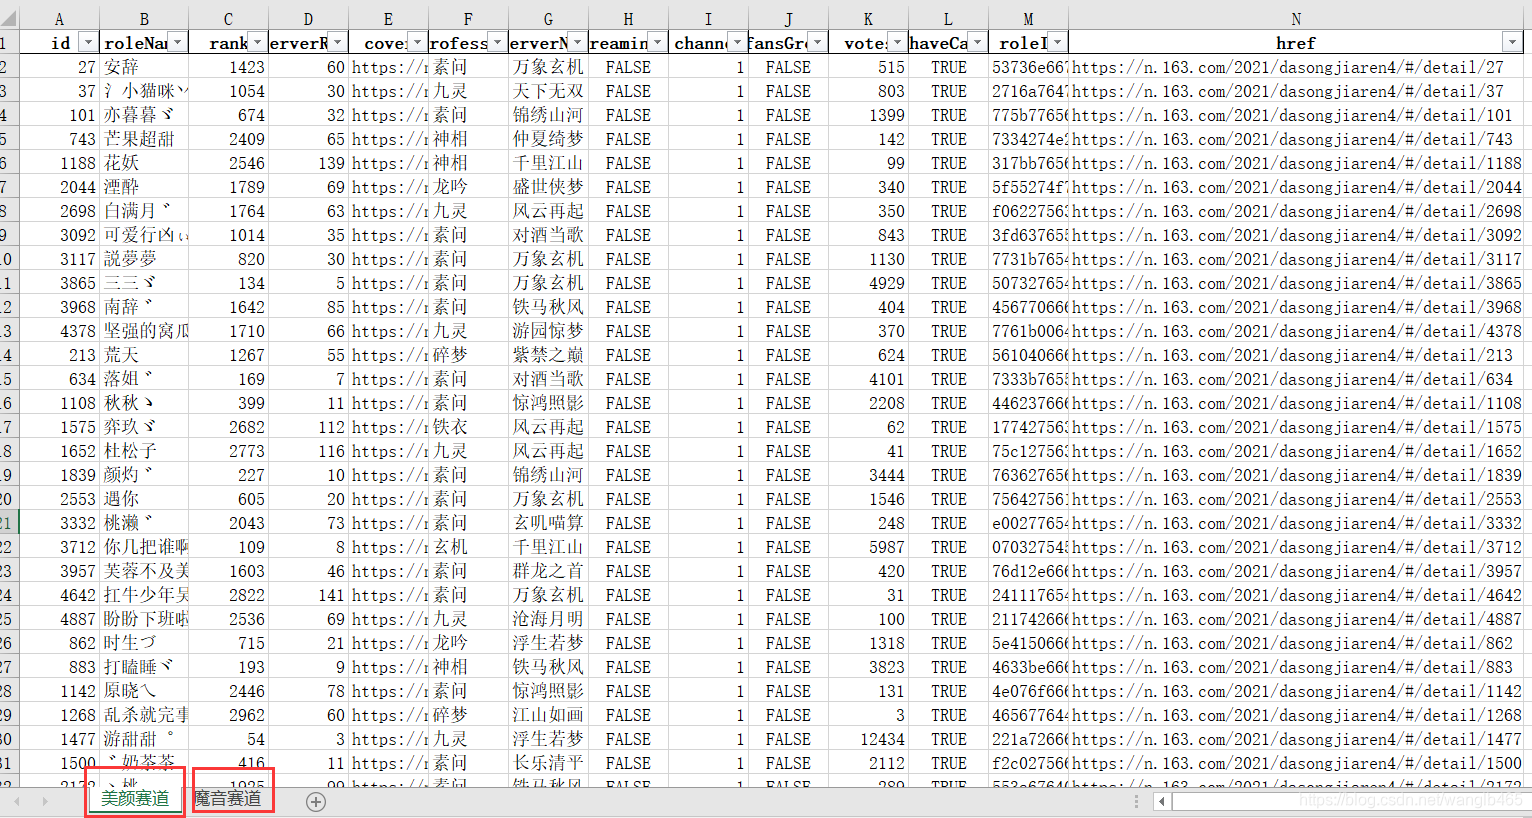Select column N header
This screenshot has height=818, width=1532.
pos(1296,19)
